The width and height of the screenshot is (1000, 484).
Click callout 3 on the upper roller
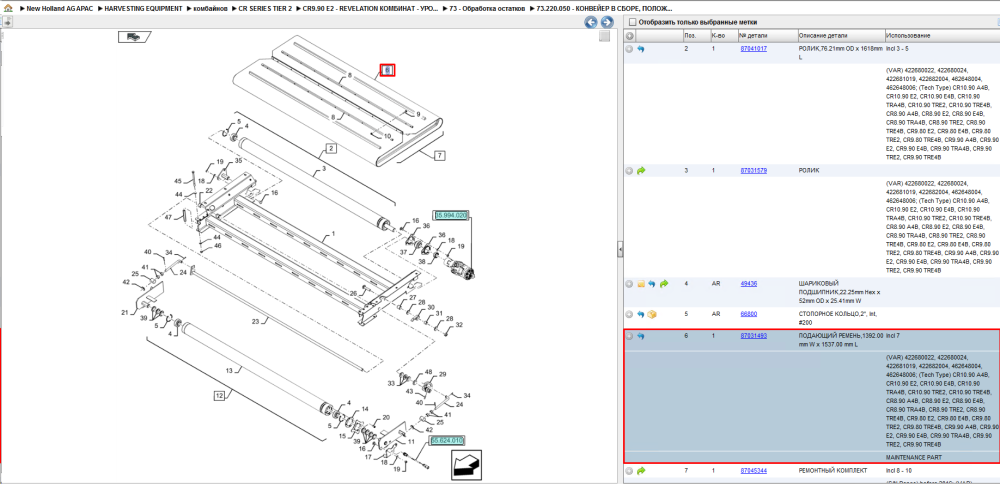[323, 168]
